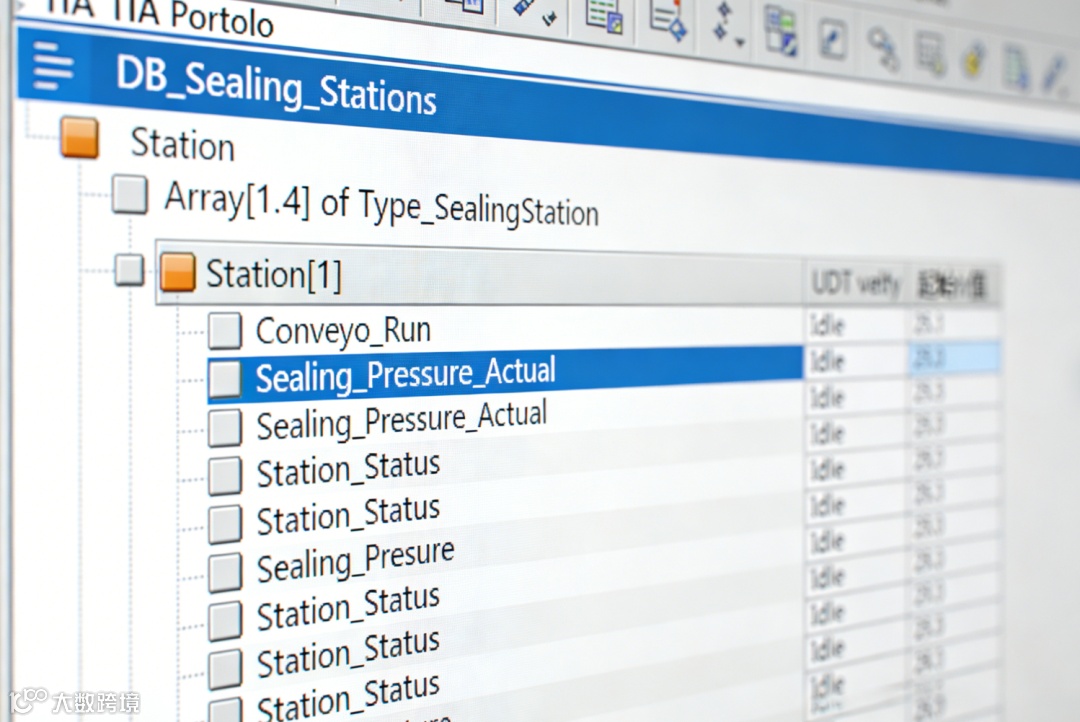Image resolution: width=1080 pixels, height=722 pixels.
Task: Tick the checkbox in the highlighted Sealing_Pressure_Actual row
Action: pyautogui.click(x=225, y=379)
